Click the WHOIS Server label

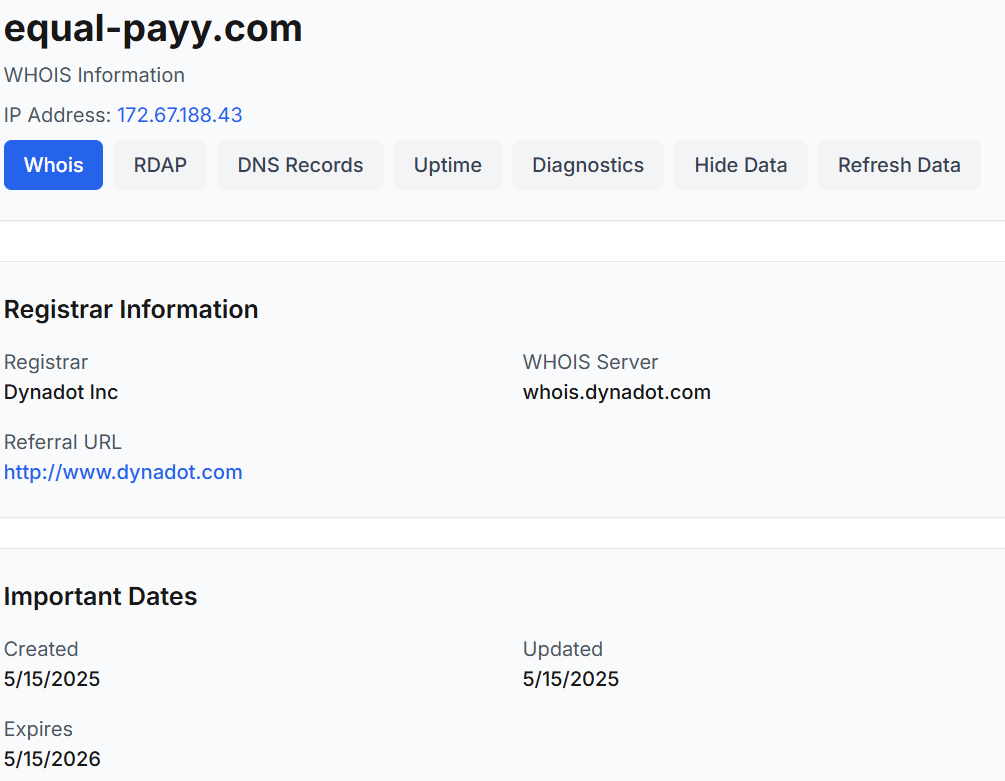click(x=590, y=362)
